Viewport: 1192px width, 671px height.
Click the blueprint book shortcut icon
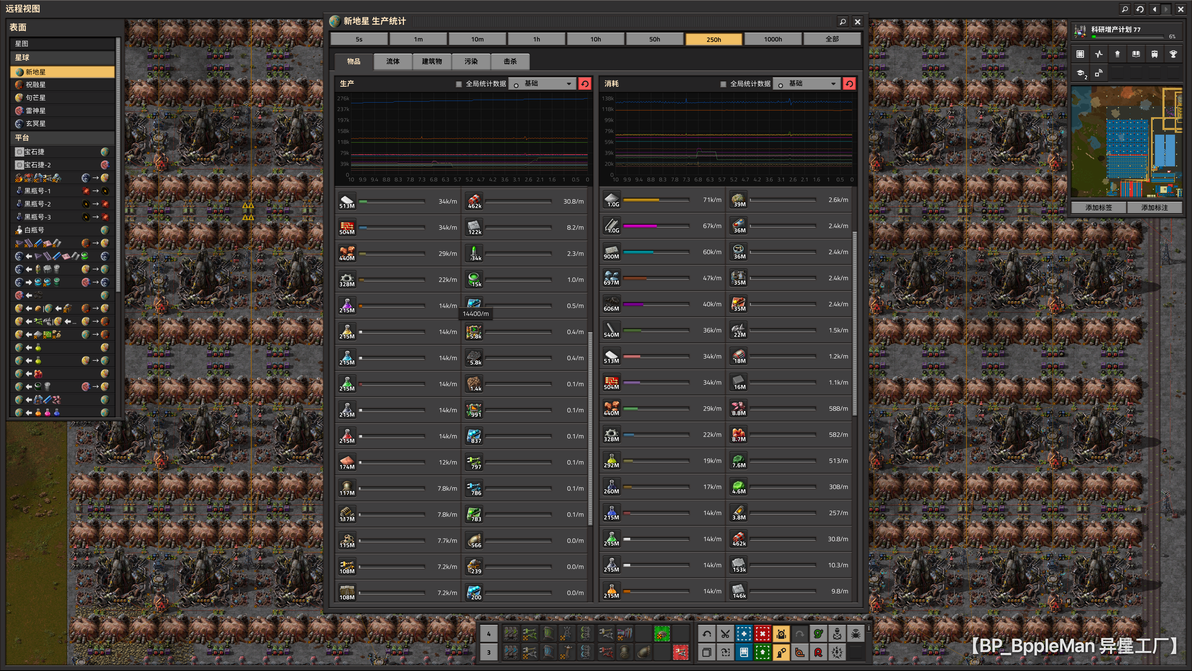click(743, 652)
